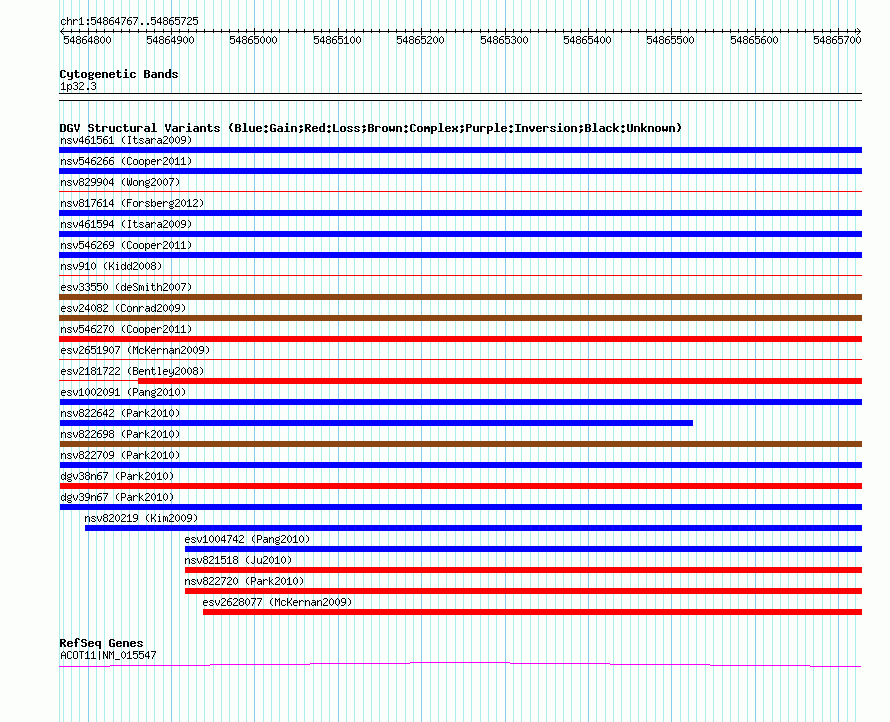Select the brown complex bar for esv33550
Viewport: 890px width, 722px height.
coord(460,297)
